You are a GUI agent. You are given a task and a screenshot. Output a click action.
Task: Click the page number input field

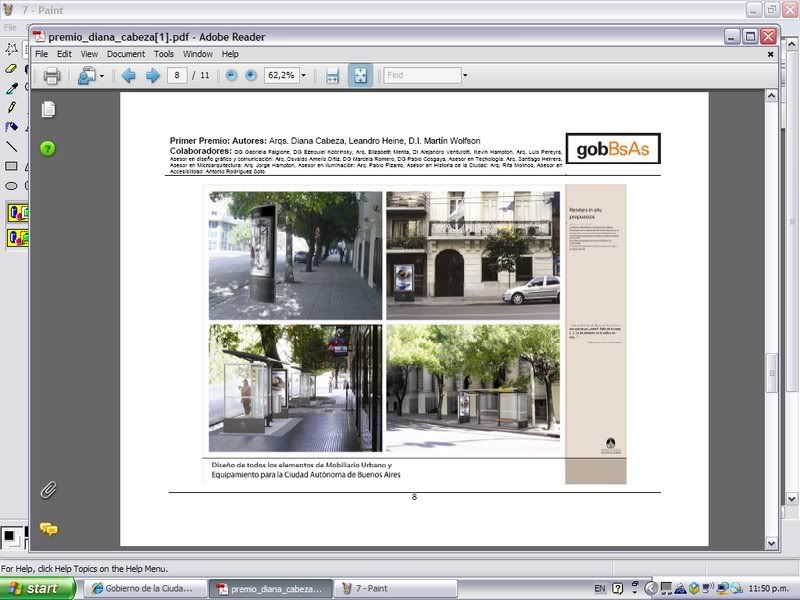(x=178, y=75)
